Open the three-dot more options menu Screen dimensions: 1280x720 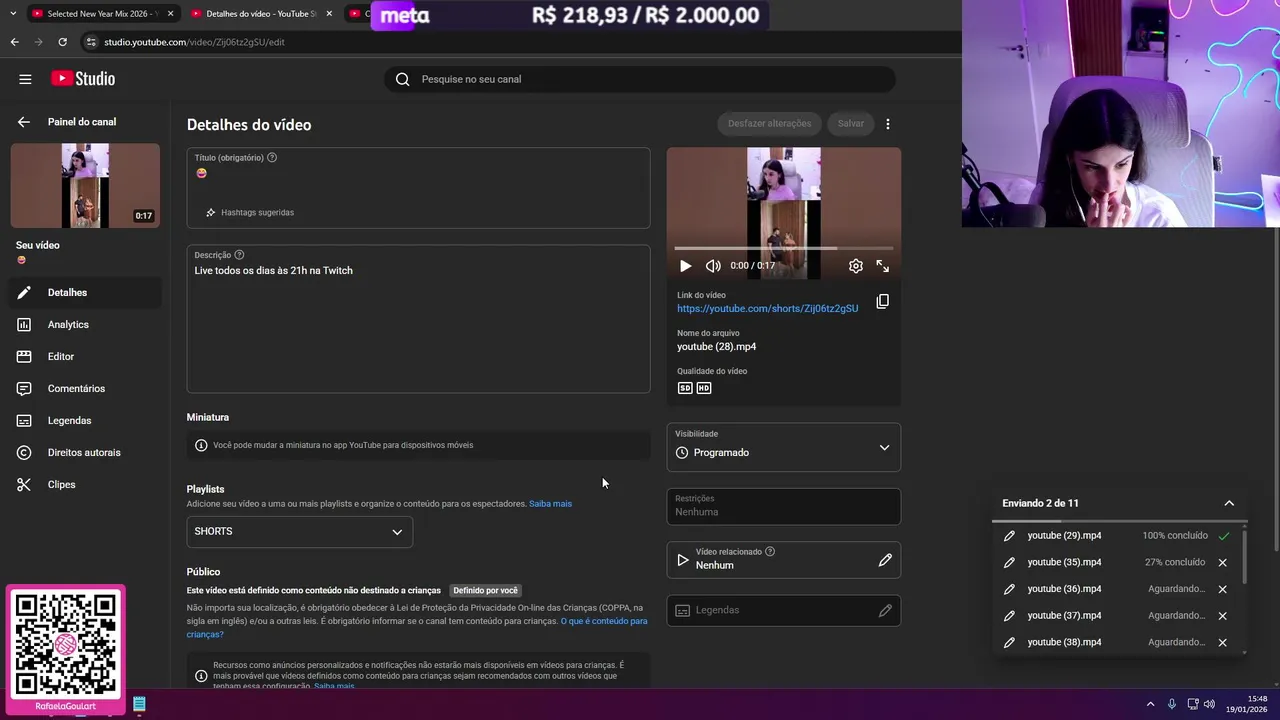[x=887, y=124]
